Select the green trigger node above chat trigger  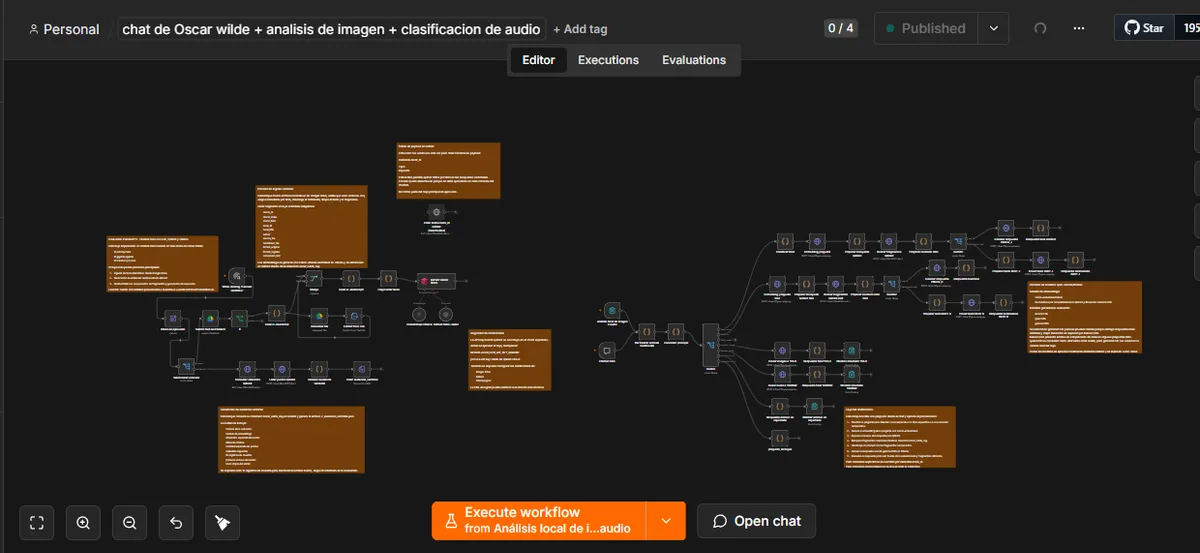(x=612, y=310)
